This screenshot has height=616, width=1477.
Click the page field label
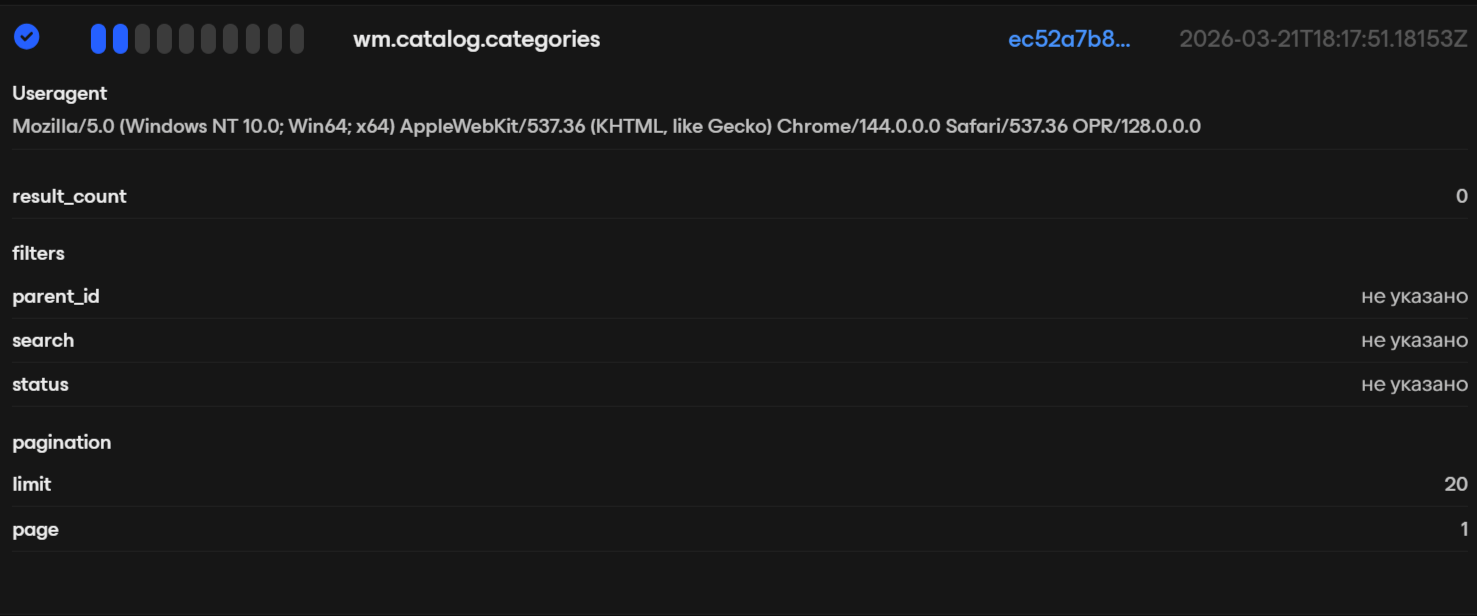pyautogui.click(x=35, y=529)
